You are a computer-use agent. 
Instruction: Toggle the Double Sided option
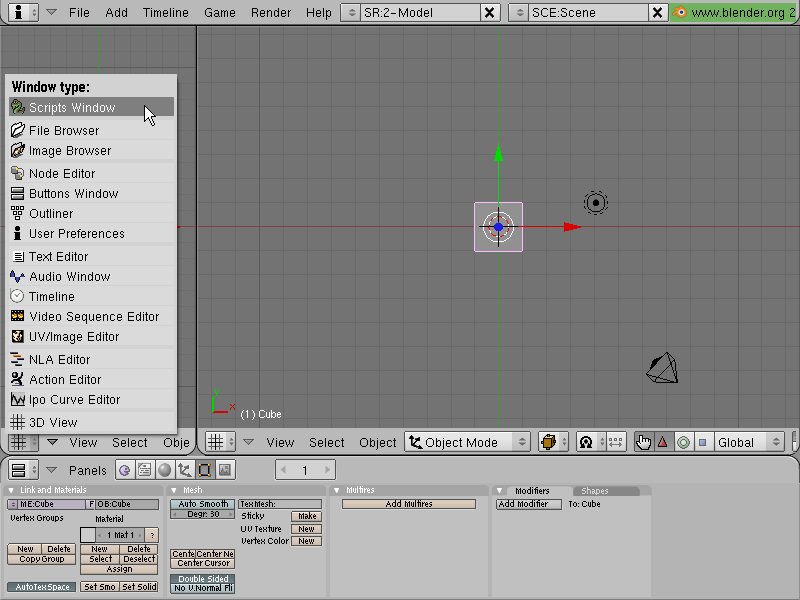(x=203, y=579)
